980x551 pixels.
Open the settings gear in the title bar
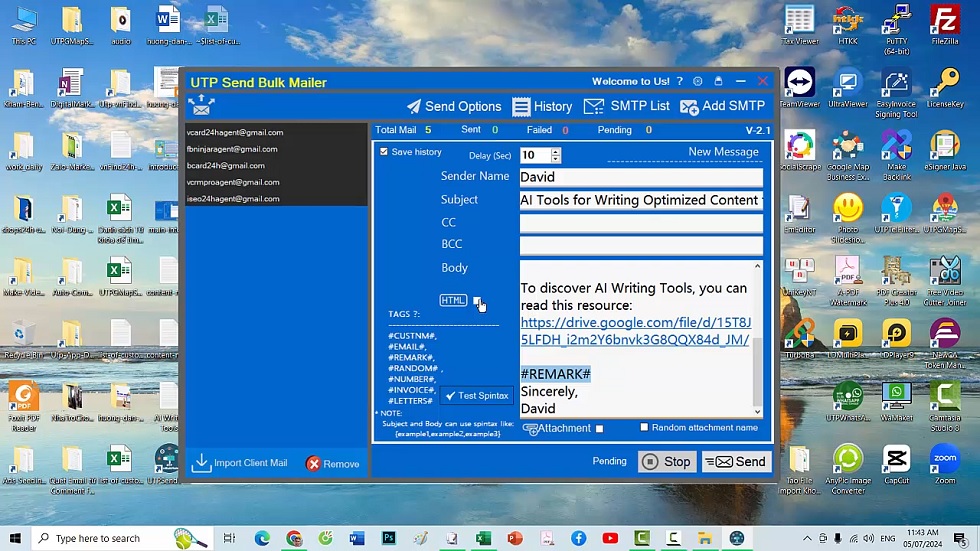[698, 82]
